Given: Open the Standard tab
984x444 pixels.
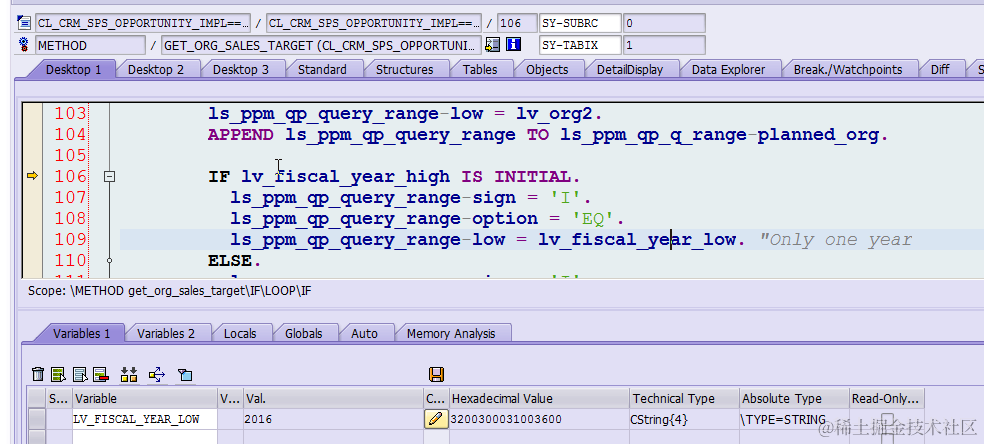Looking at the screenshot, I should tap(322, 70).
